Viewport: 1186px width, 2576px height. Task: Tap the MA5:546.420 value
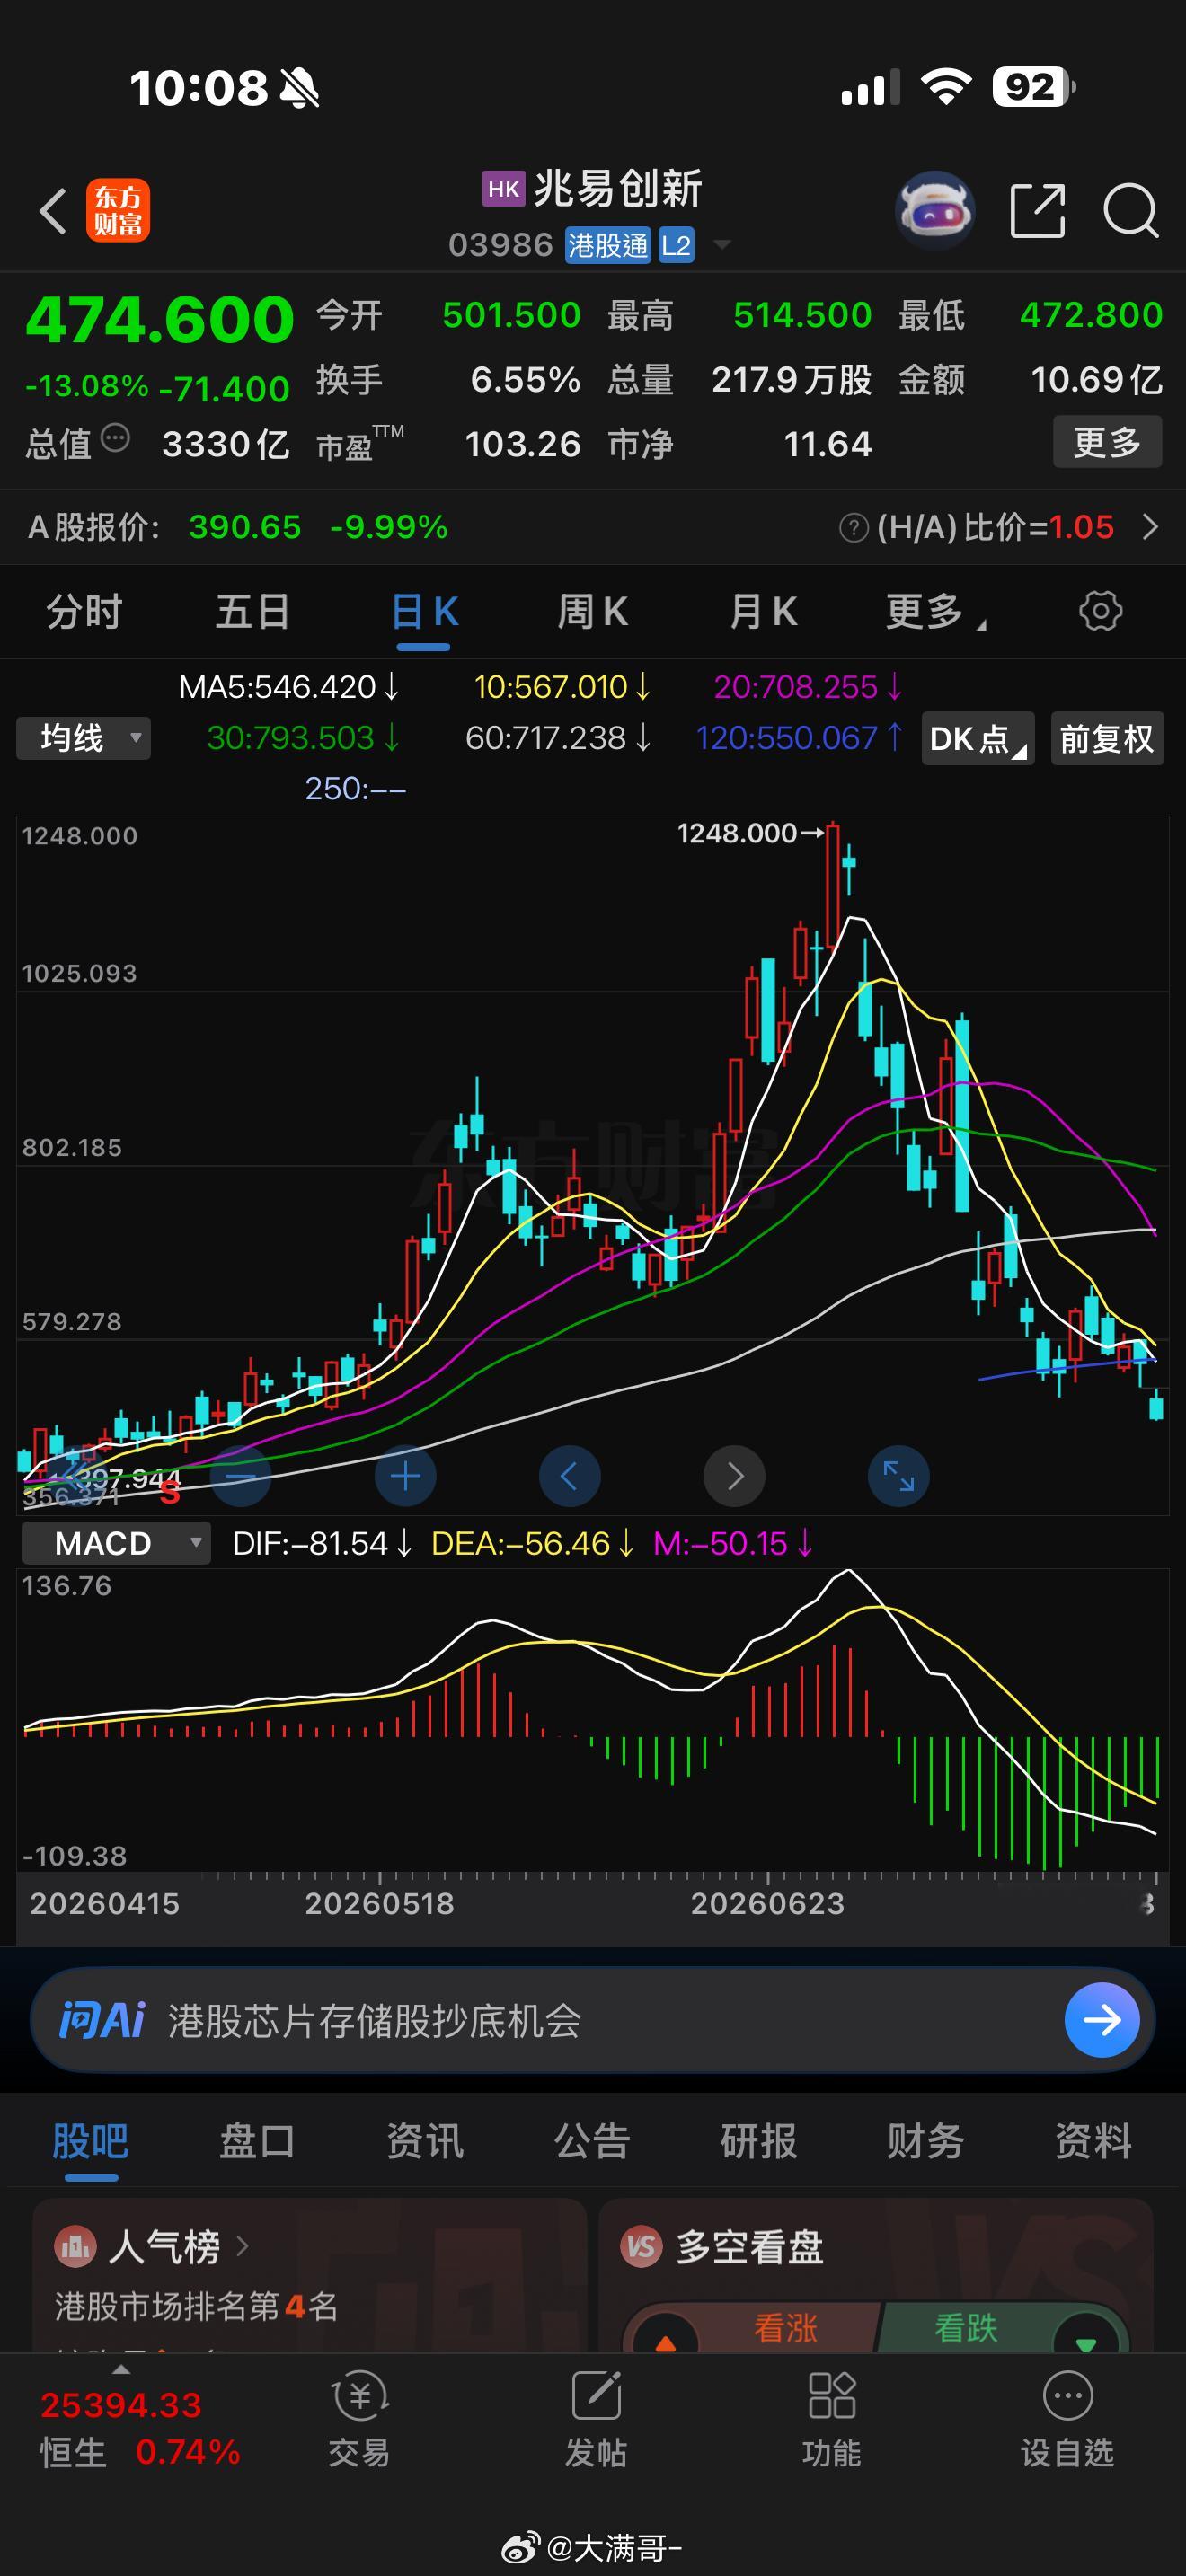tap(288, 687)
